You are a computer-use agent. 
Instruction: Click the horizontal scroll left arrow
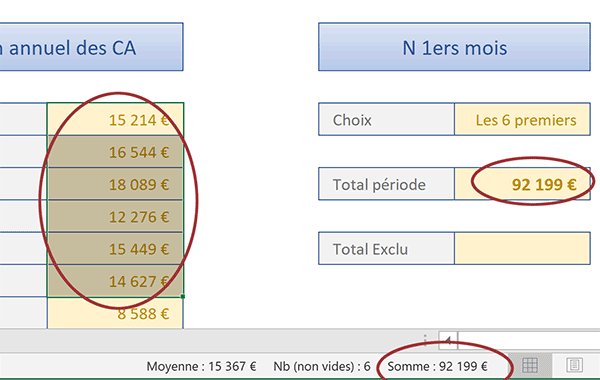point(448,340)
